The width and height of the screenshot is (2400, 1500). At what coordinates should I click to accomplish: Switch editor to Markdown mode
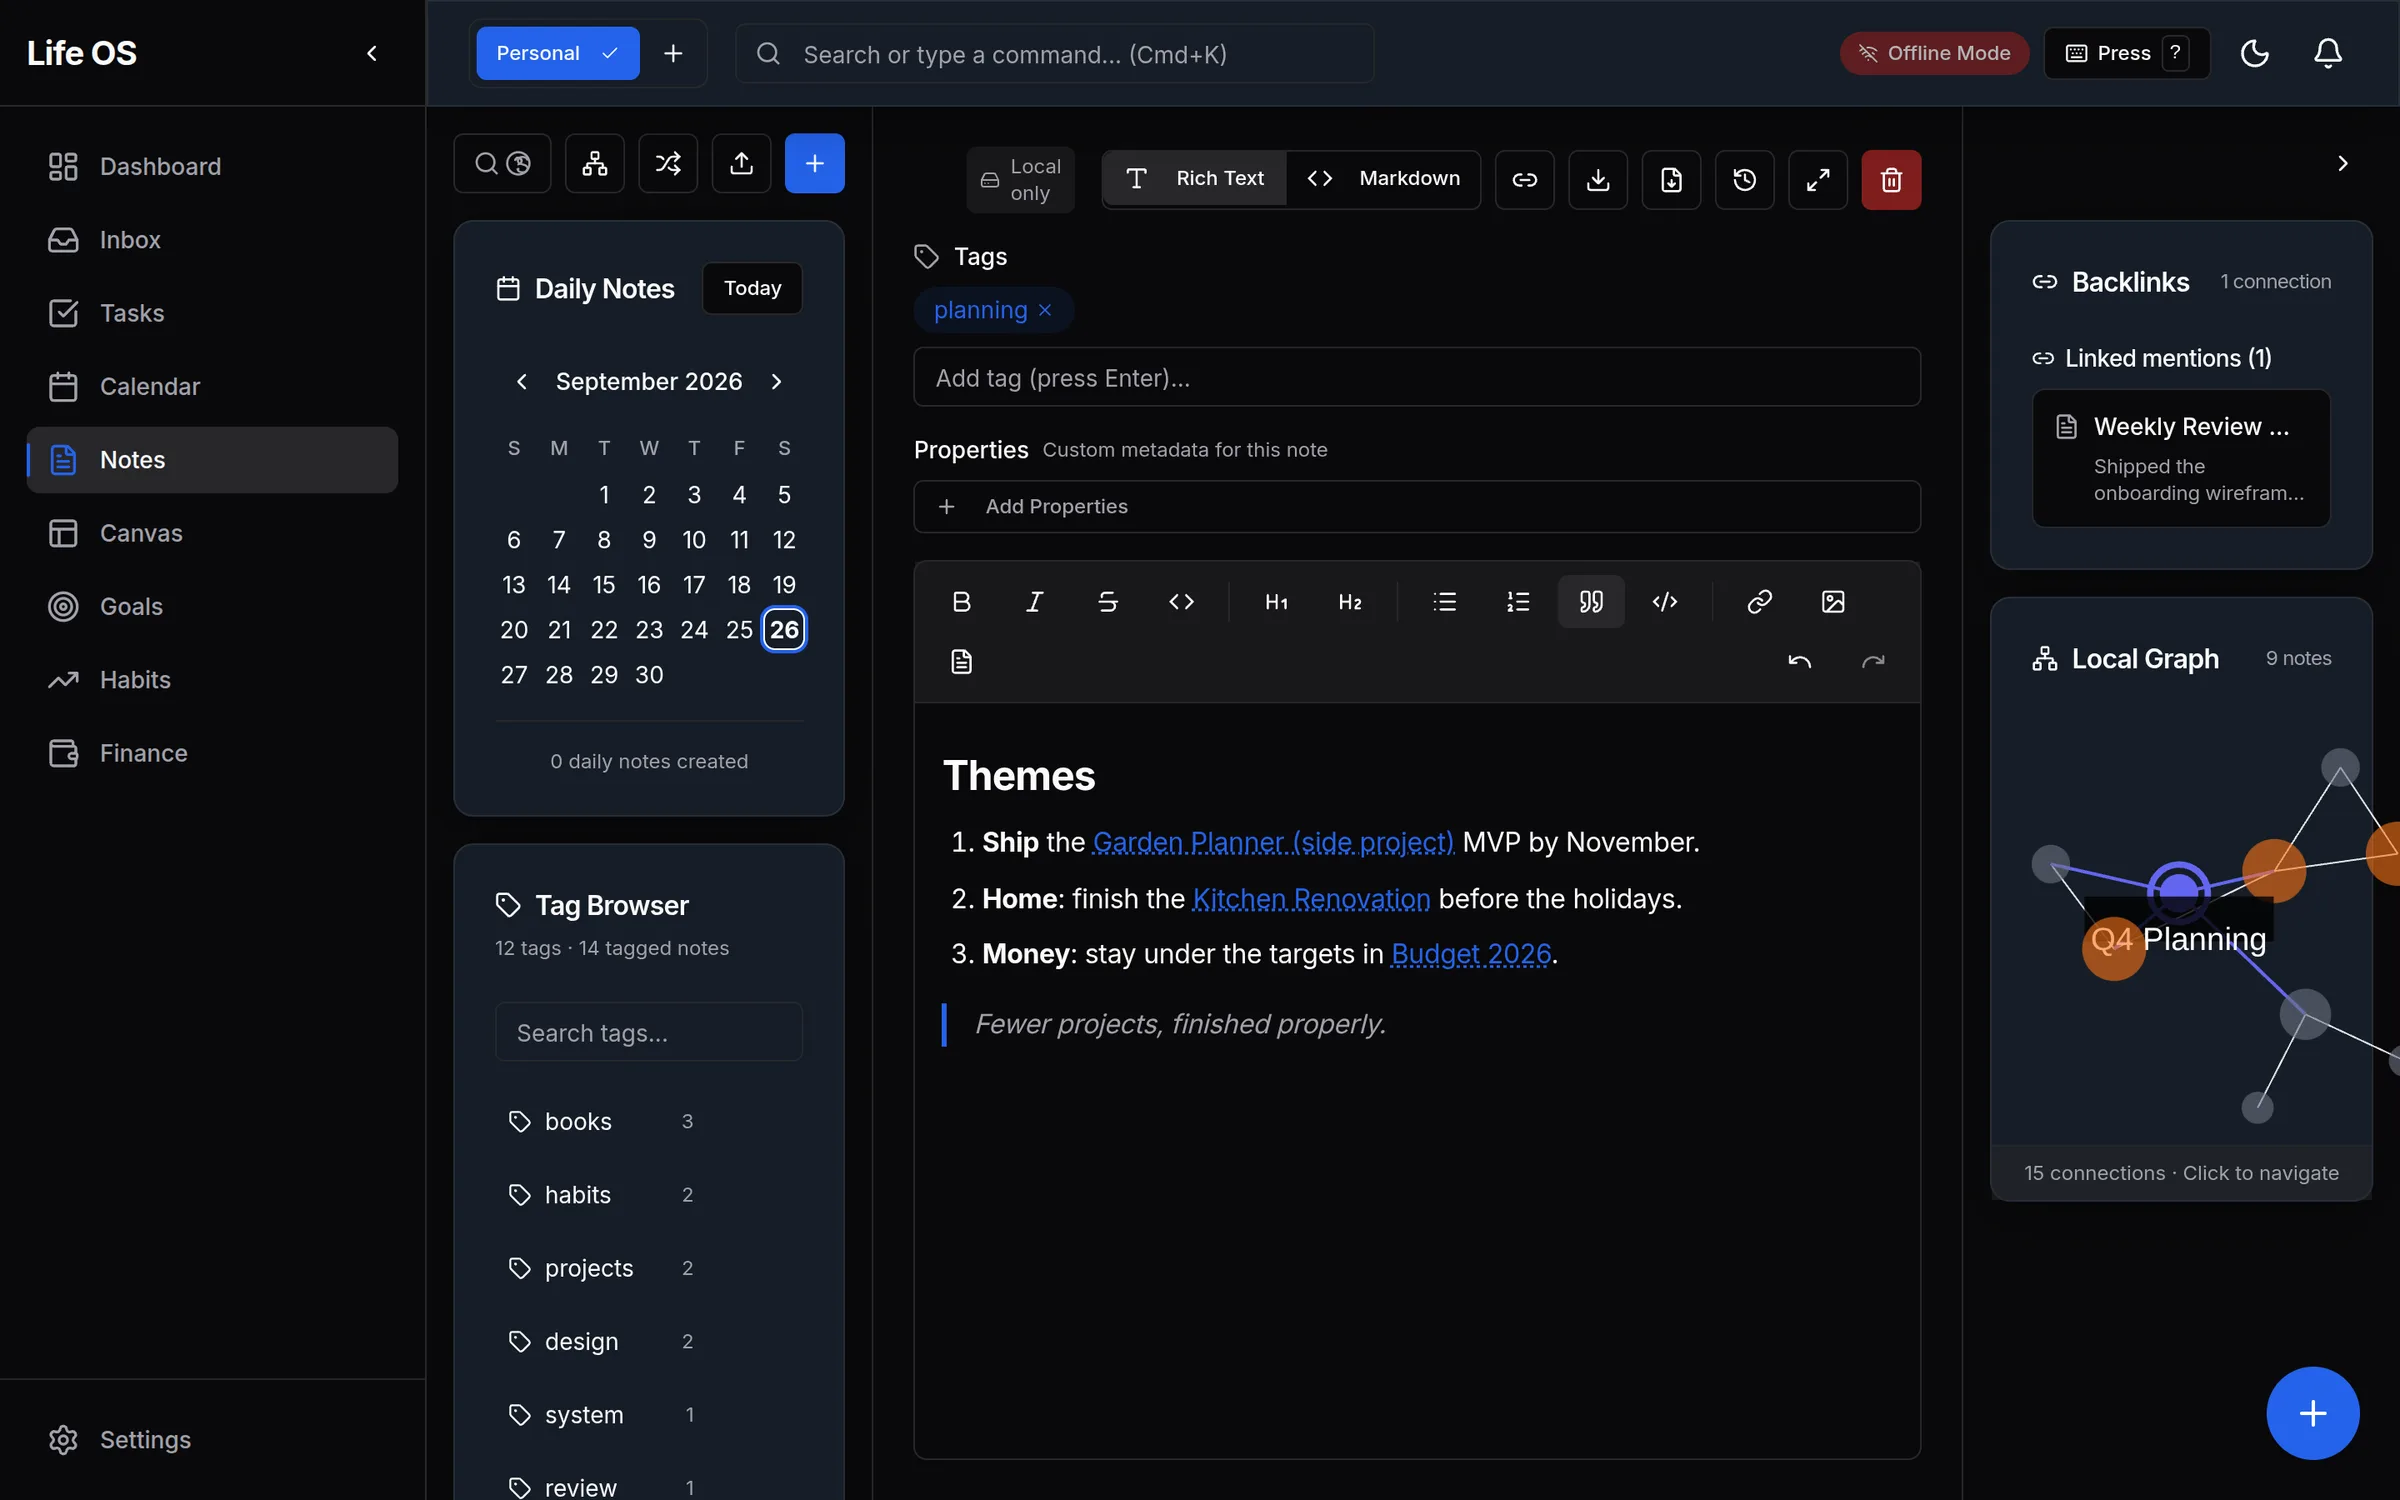tap(1383, 179)
